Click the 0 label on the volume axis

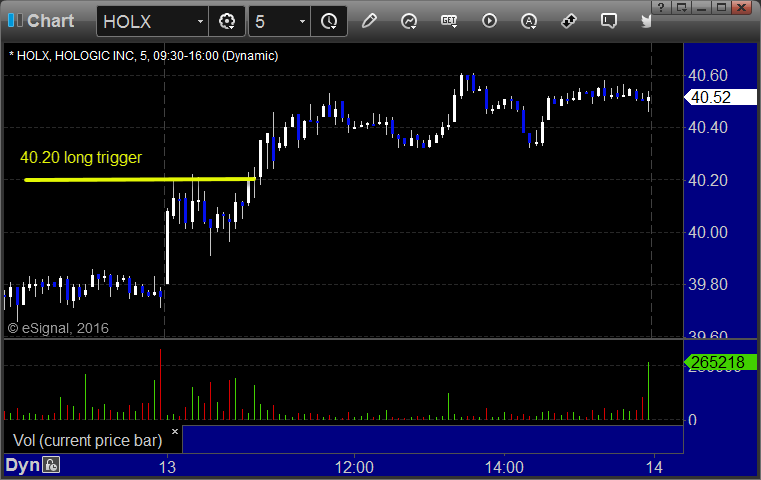coord(693,420)
